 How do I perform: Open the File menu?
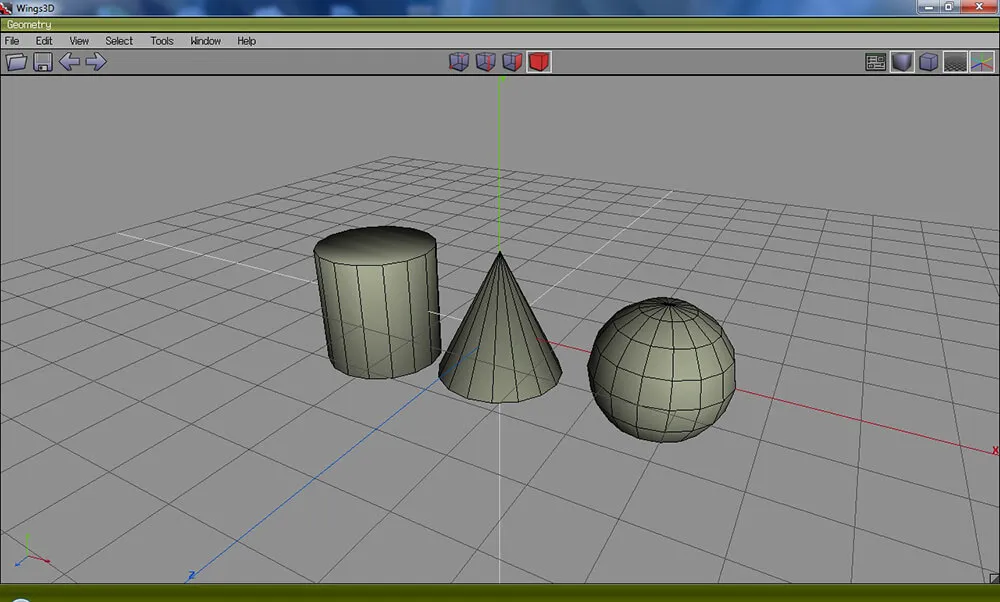coord(12,41)
